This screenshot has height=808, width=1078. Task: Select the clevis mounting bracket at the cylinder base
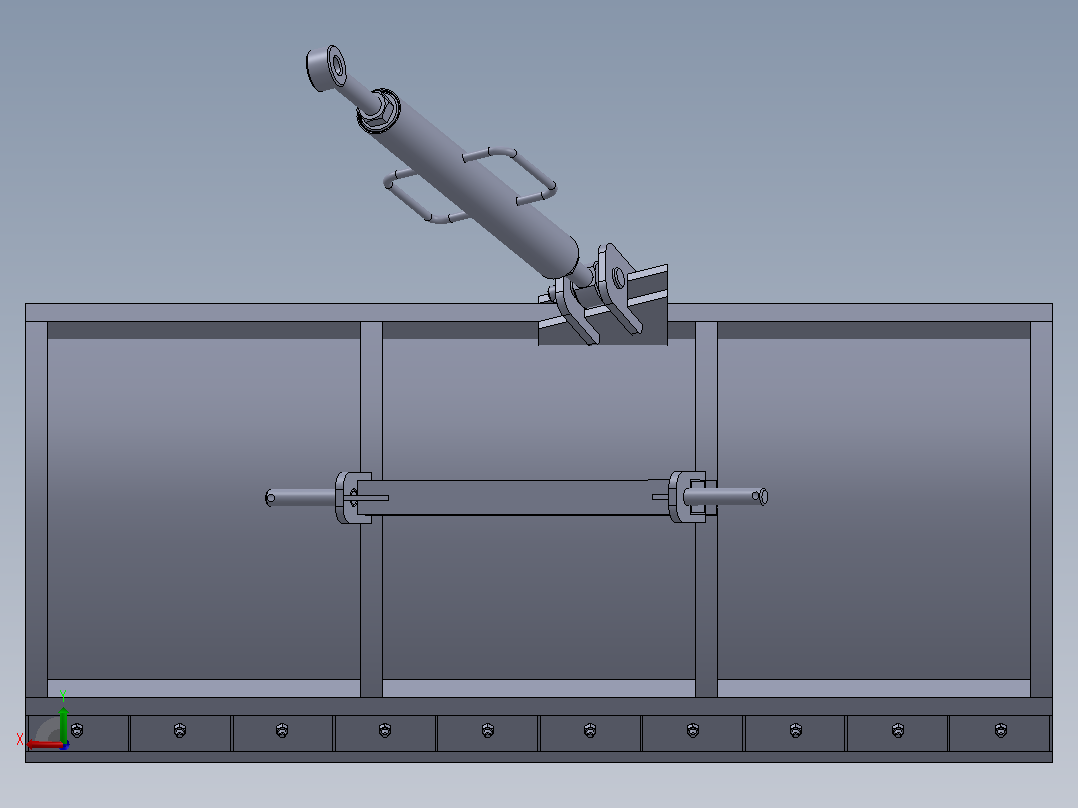tap(602, 294)
